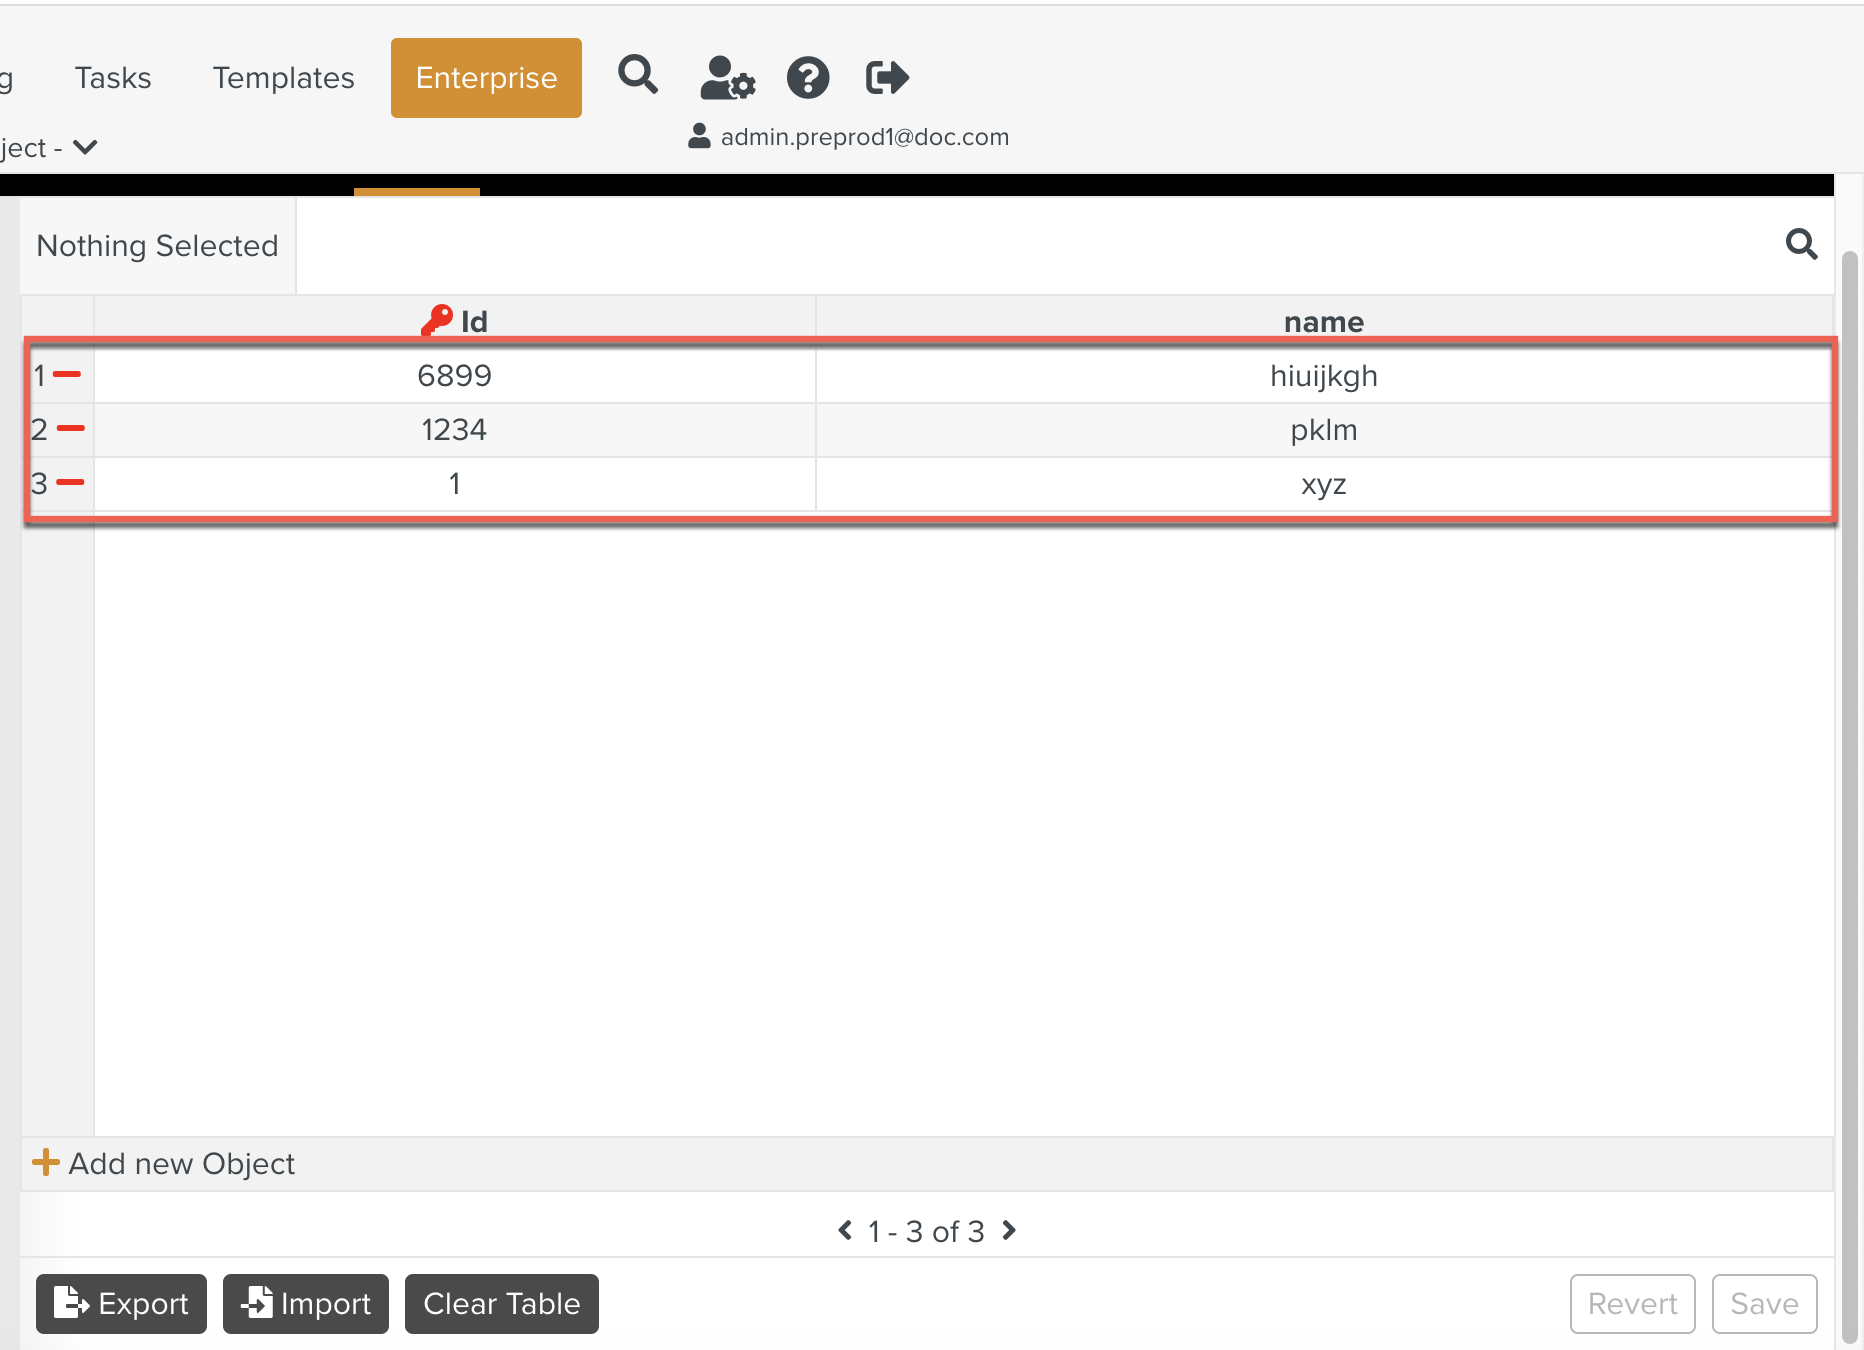1864x1350 pixels.
Task: Switch to the Tasks tab
Action: (x=112, y=77)
